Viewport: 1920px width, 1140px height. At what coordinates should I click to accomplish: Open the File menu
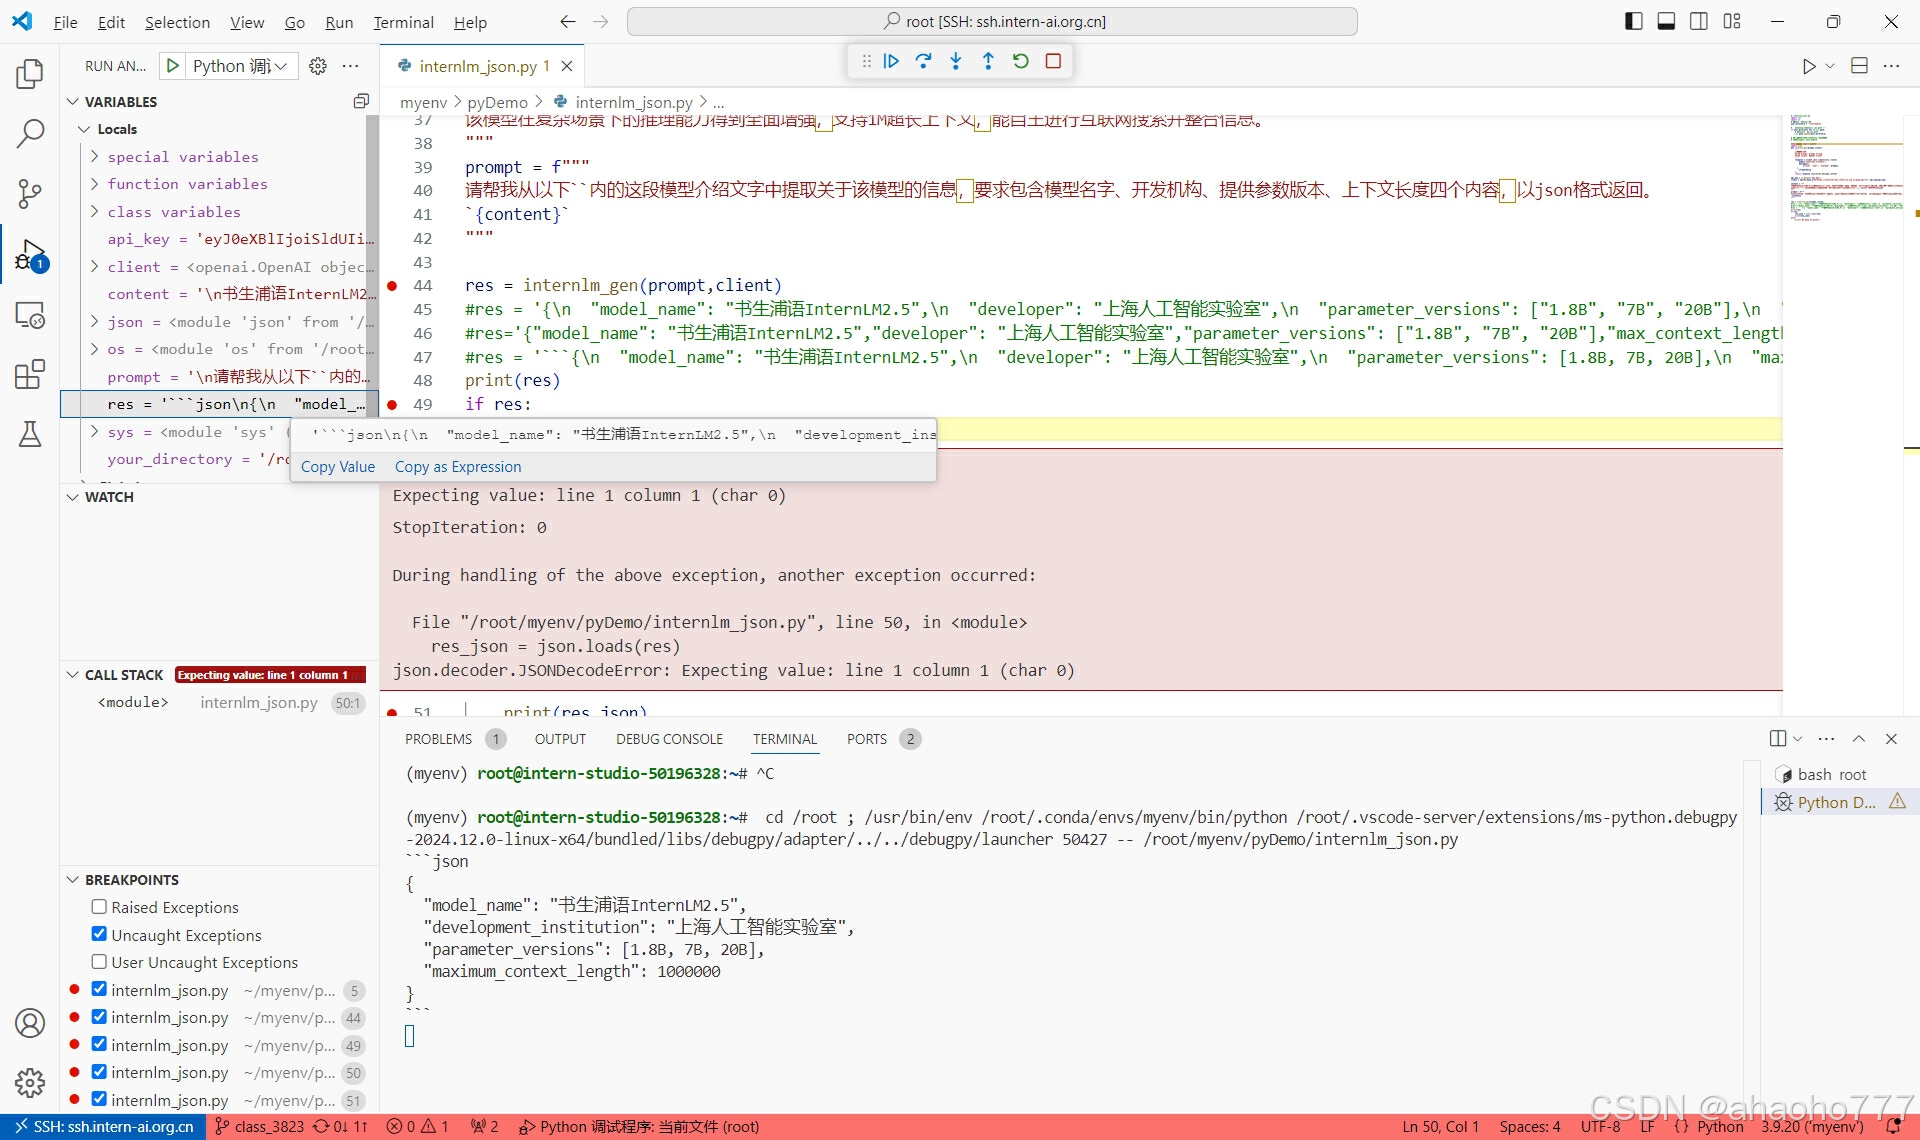[65, 22]
